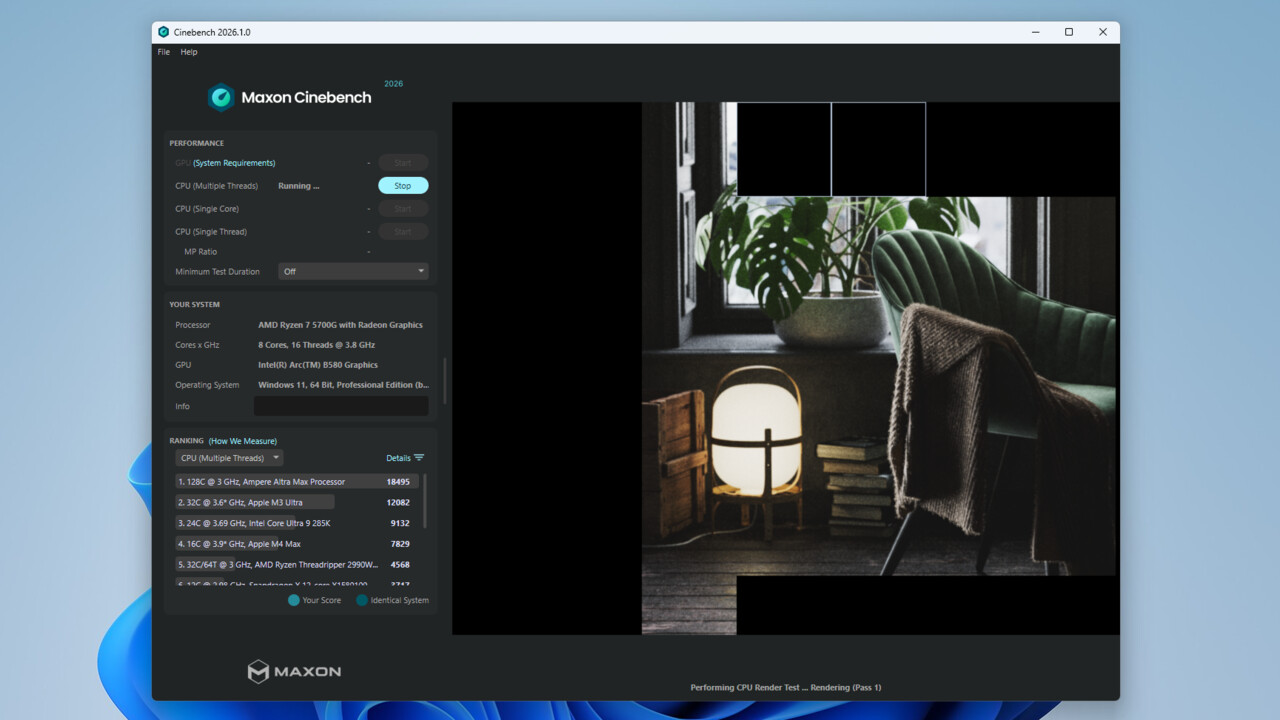Click the MAXON logo below the ranking panel
1280x720 pixels.
294,671
